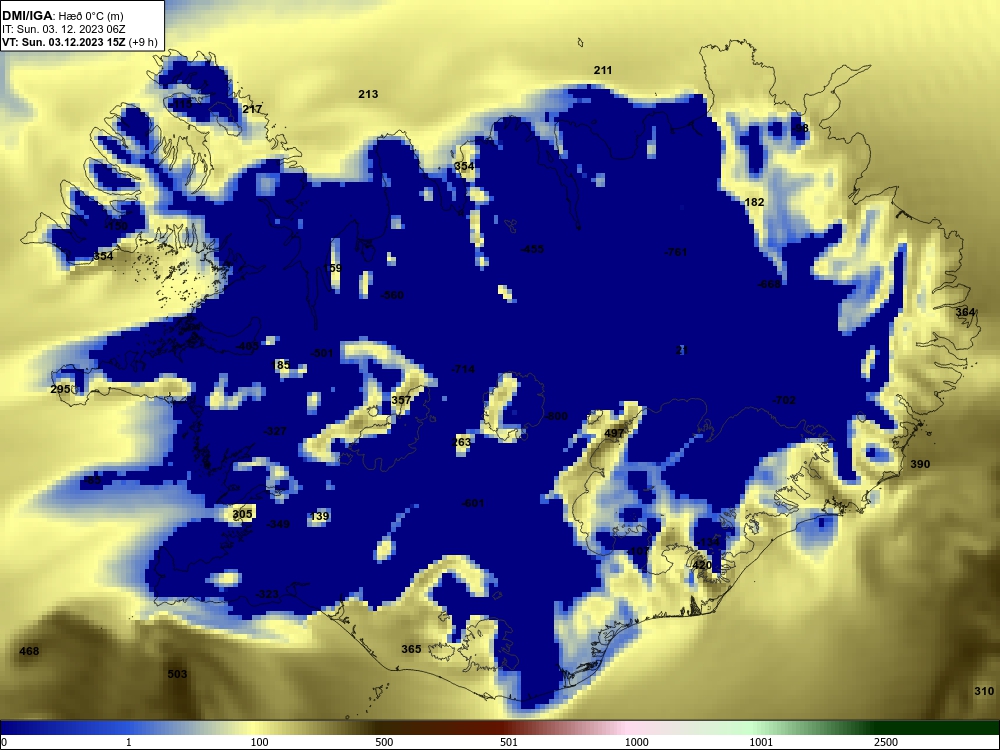Click the legend label 501
Viewport: 1000px width, 750px height.
click(x=509, y=742)
